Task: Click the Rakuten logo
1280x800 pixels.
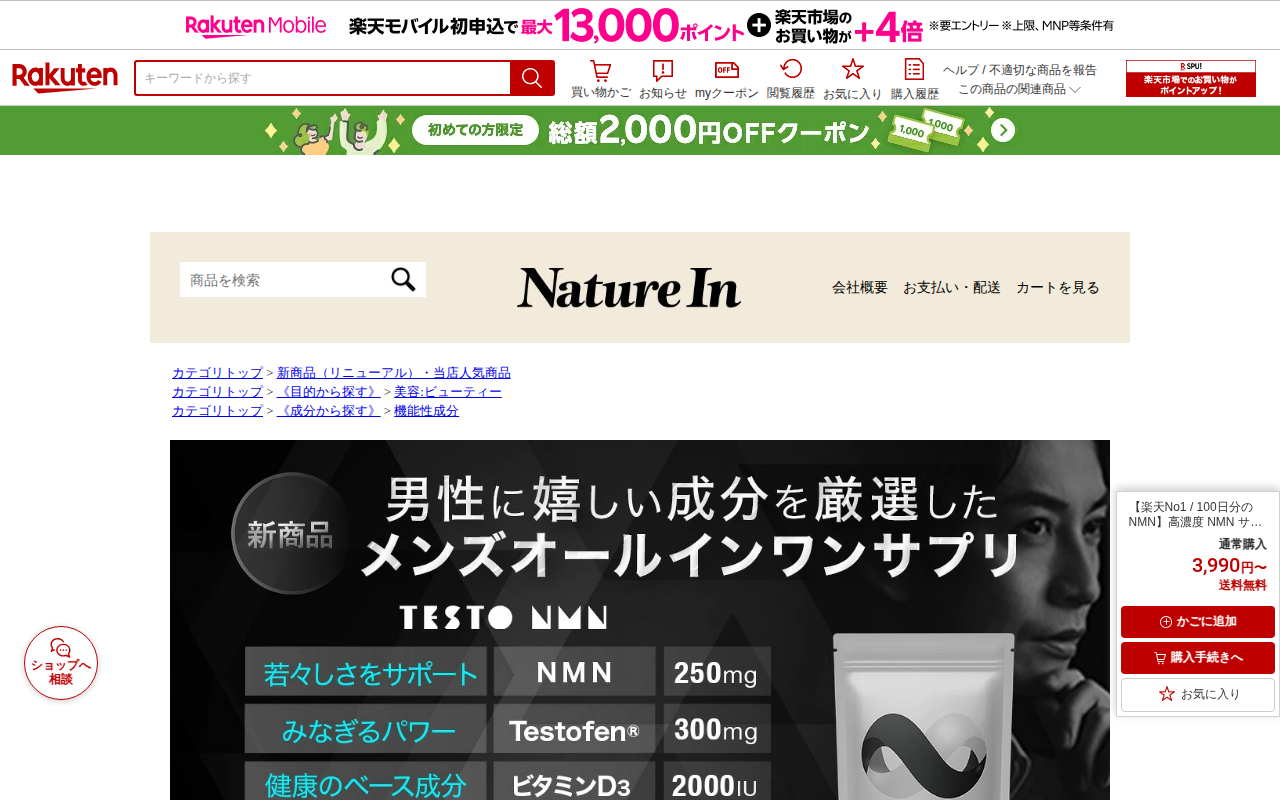Action: (65, 78)
